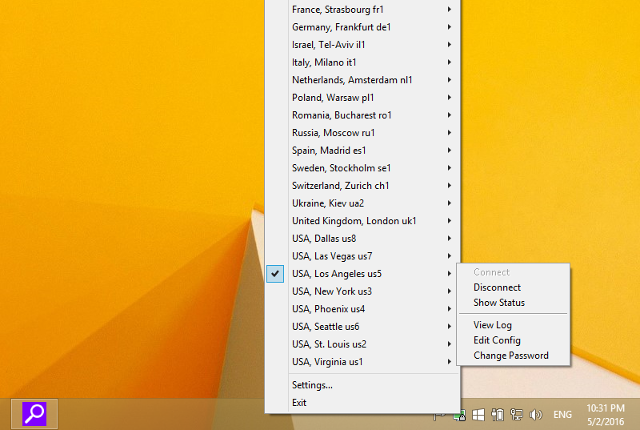This screenshot has height=430, width=640.
Task: Click the speaker volume tray icon
Action: [x=535, y=415]
